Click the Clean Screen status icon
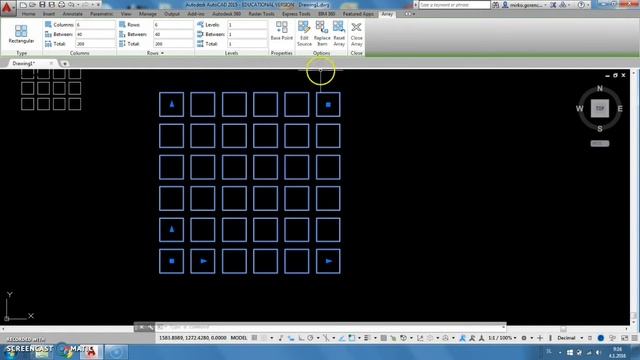This screenshot has height=360, width=640. 624,338
